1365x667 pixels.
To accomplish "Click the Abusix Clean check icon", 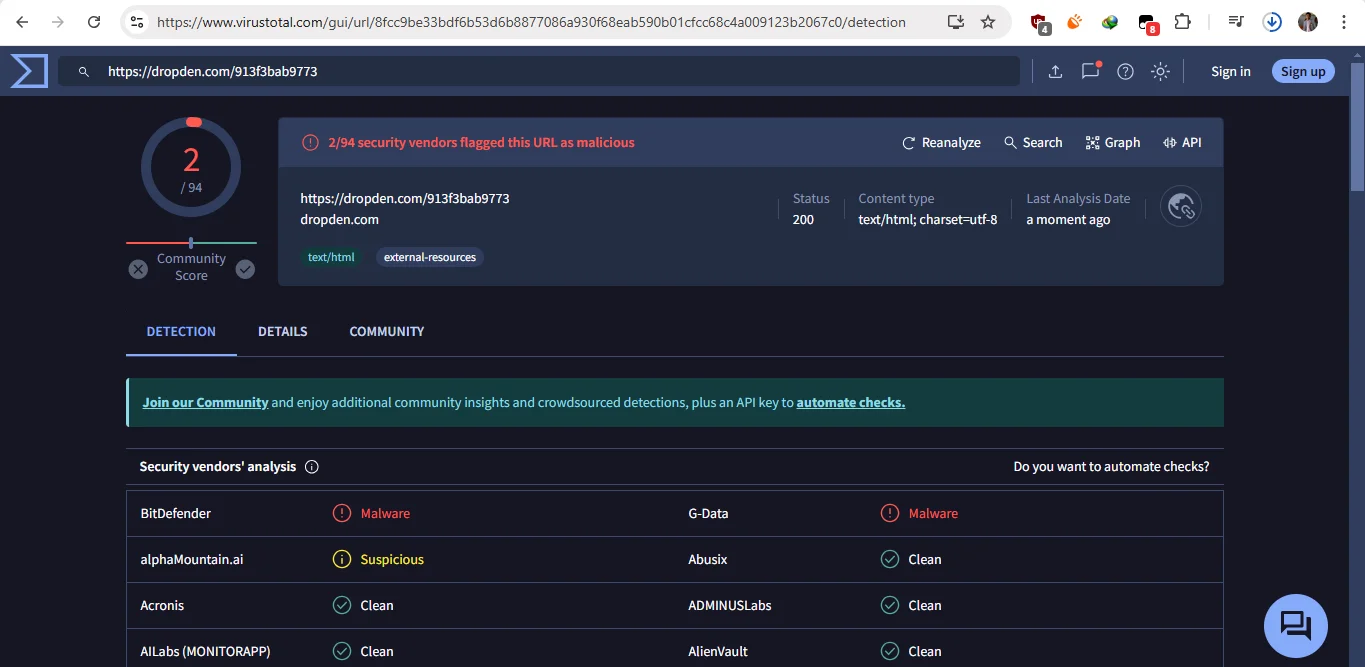I will click(x=890, y=560).
